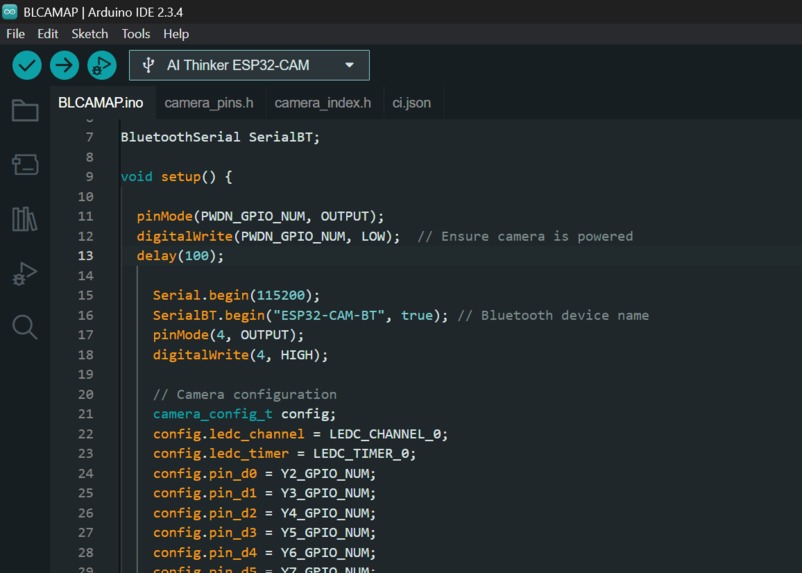
Task: Click 'digitalWrite(4, HIGH);' line
Action: pyautogui.click(x=240, y=355)
